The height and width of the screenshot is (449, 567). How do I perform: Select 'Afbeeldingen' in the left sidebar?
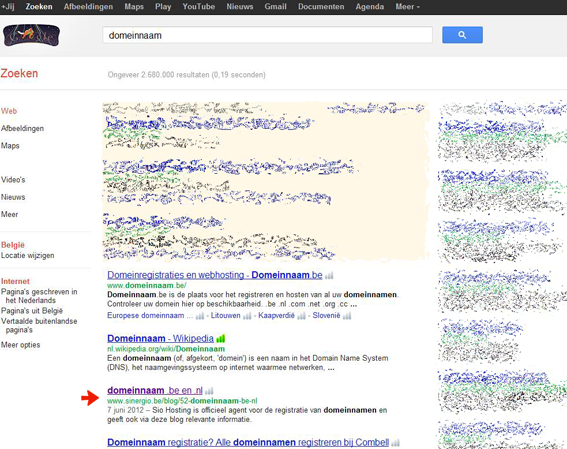22,128
